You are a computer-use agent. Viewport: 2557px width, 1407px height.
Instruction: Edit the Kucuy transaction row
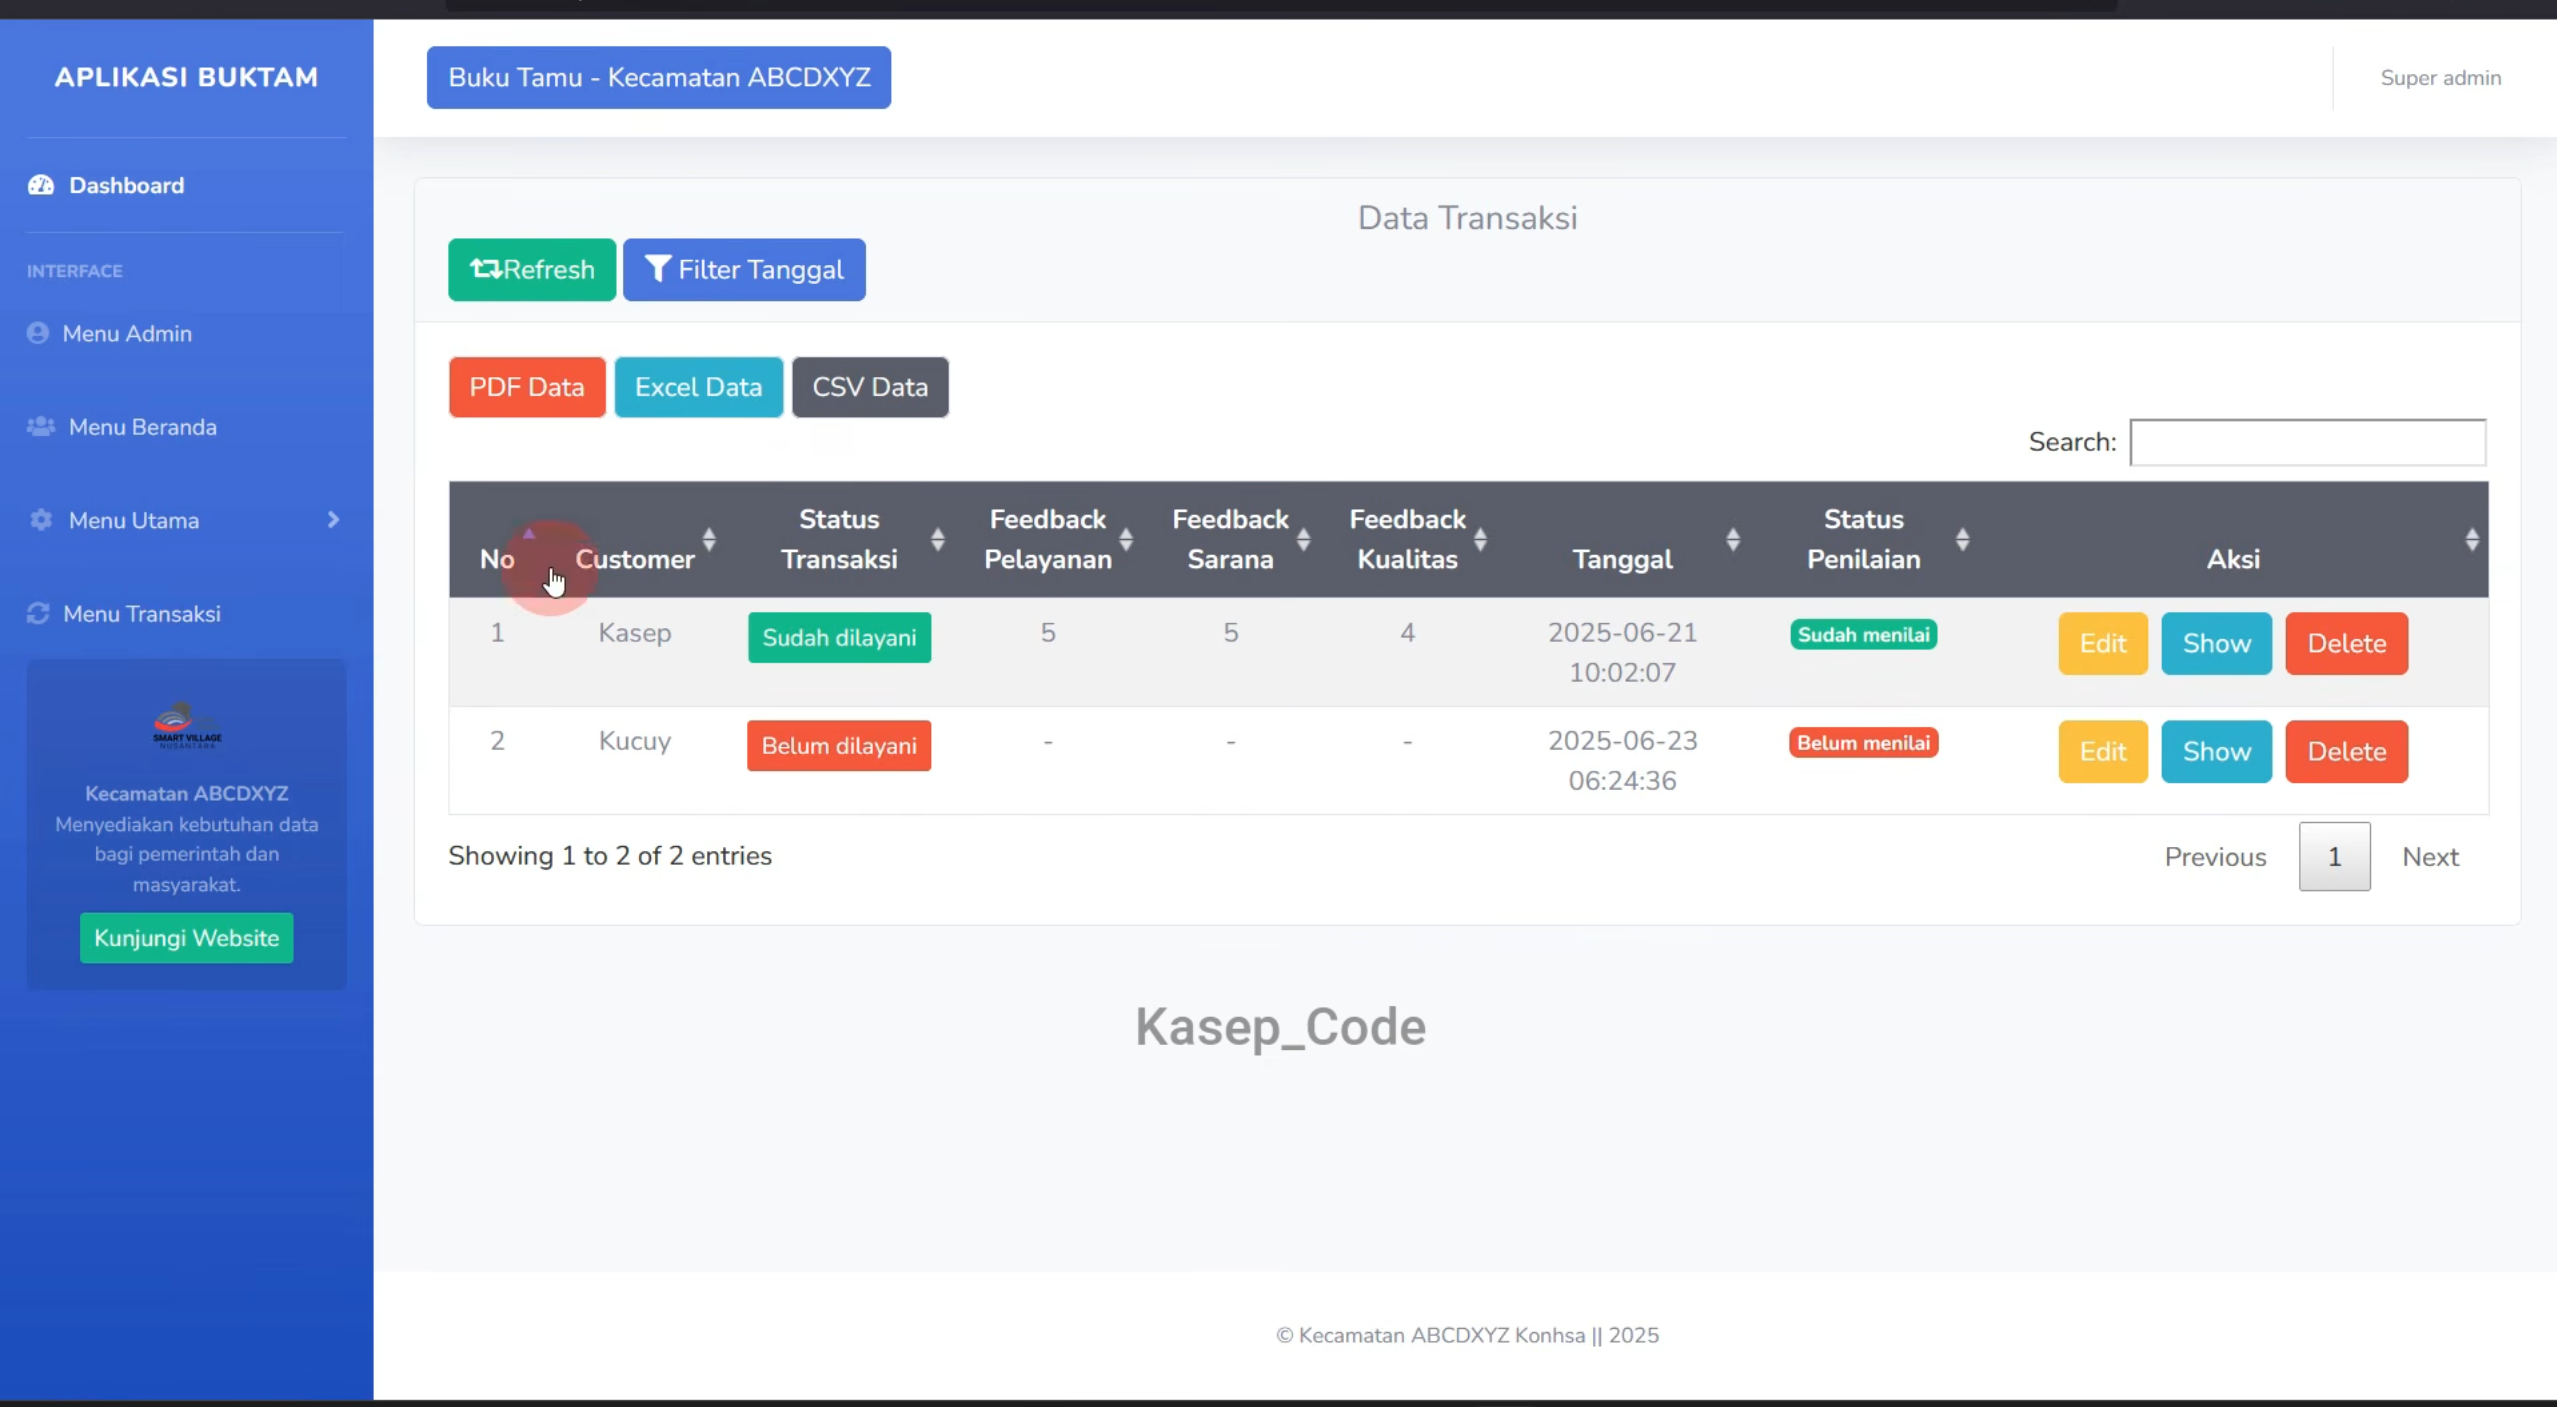2103,751
